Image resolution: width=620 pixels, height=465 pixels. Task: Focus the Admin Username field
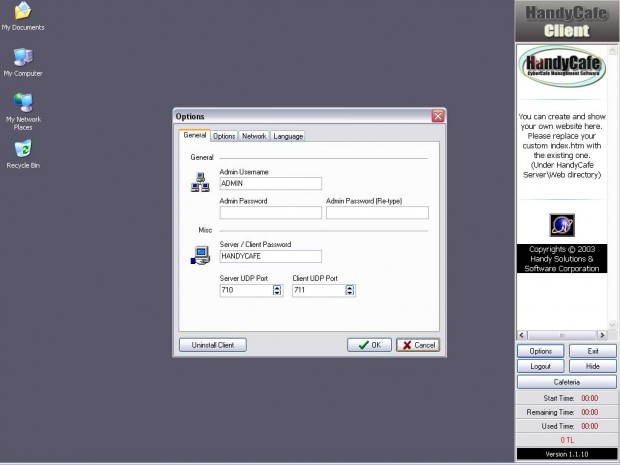pos(270,183)
